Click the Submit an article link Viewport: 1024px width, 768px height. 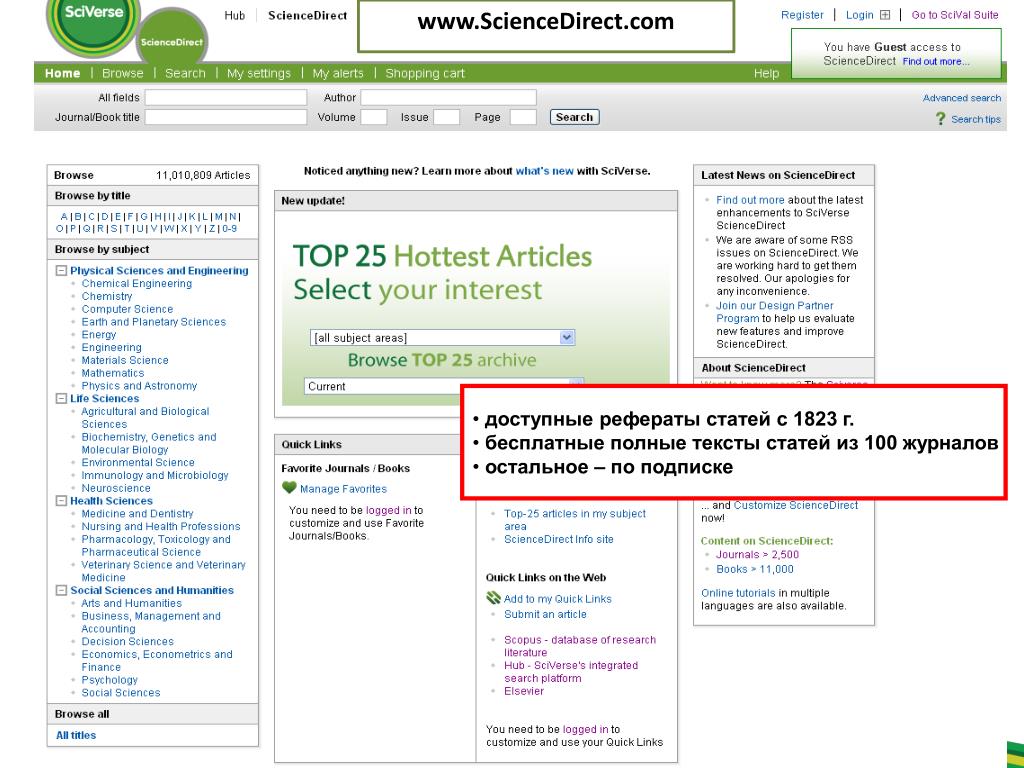click(x=545, y=614)
